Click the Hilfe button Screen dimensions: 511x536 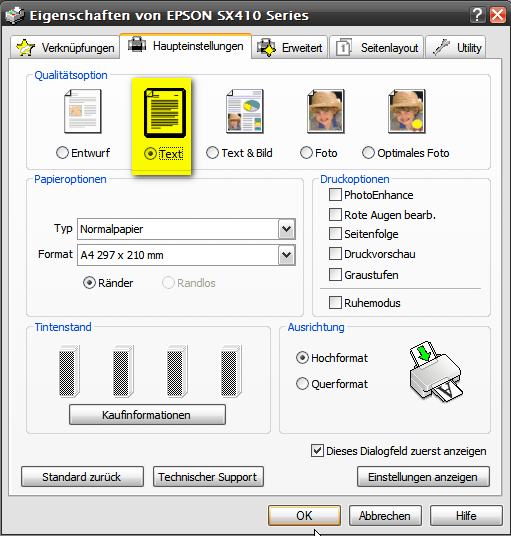pos(466,515)
